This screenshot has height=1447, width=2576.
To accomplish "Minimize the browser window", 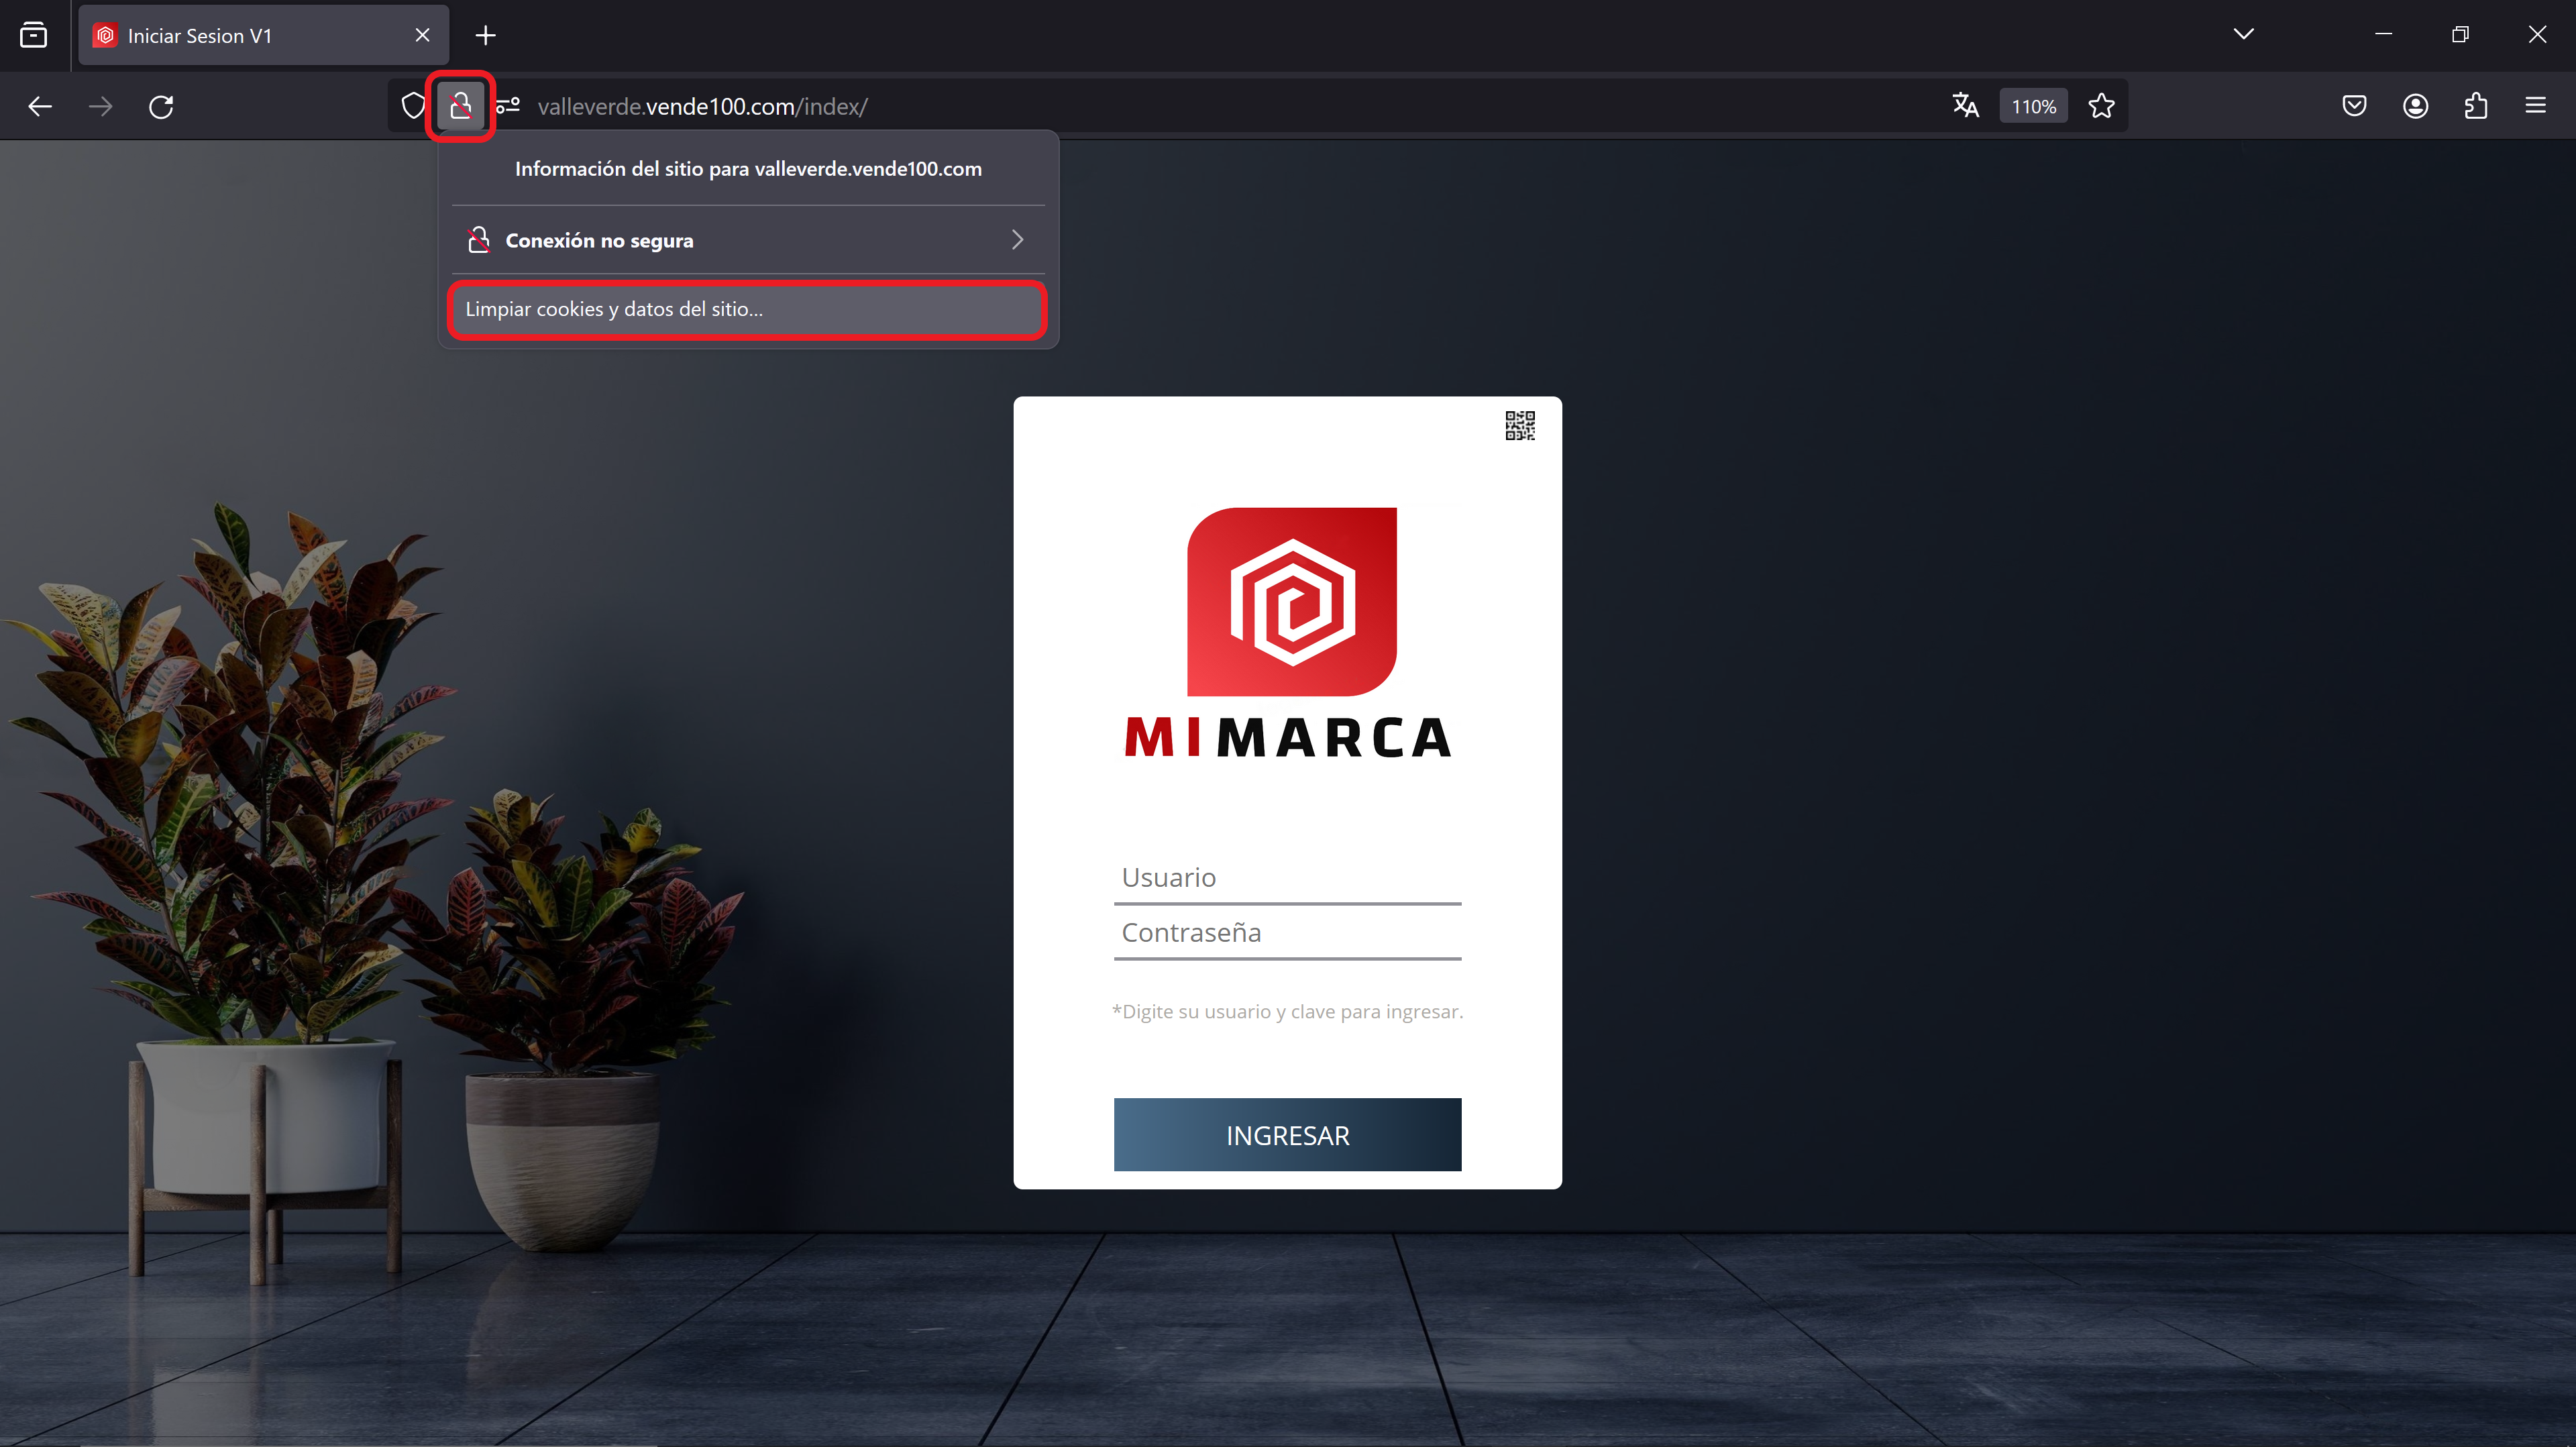I will point(2383,34).
